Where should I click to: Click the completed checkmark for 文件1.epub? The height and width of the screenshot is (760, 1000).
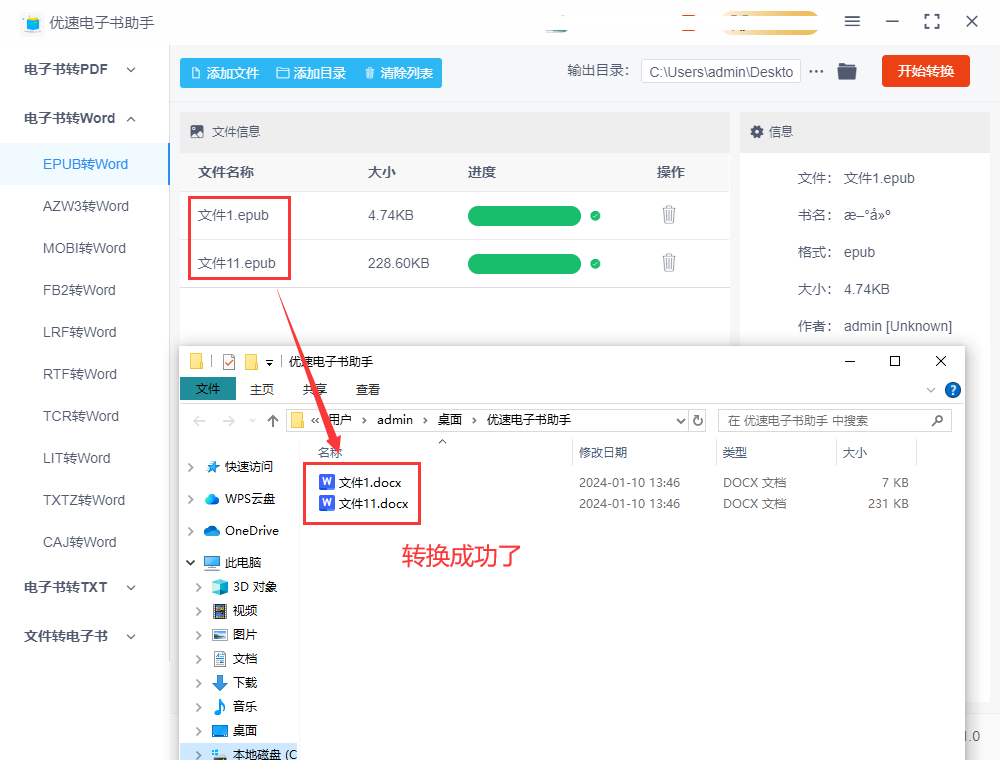tap(595, 216)
